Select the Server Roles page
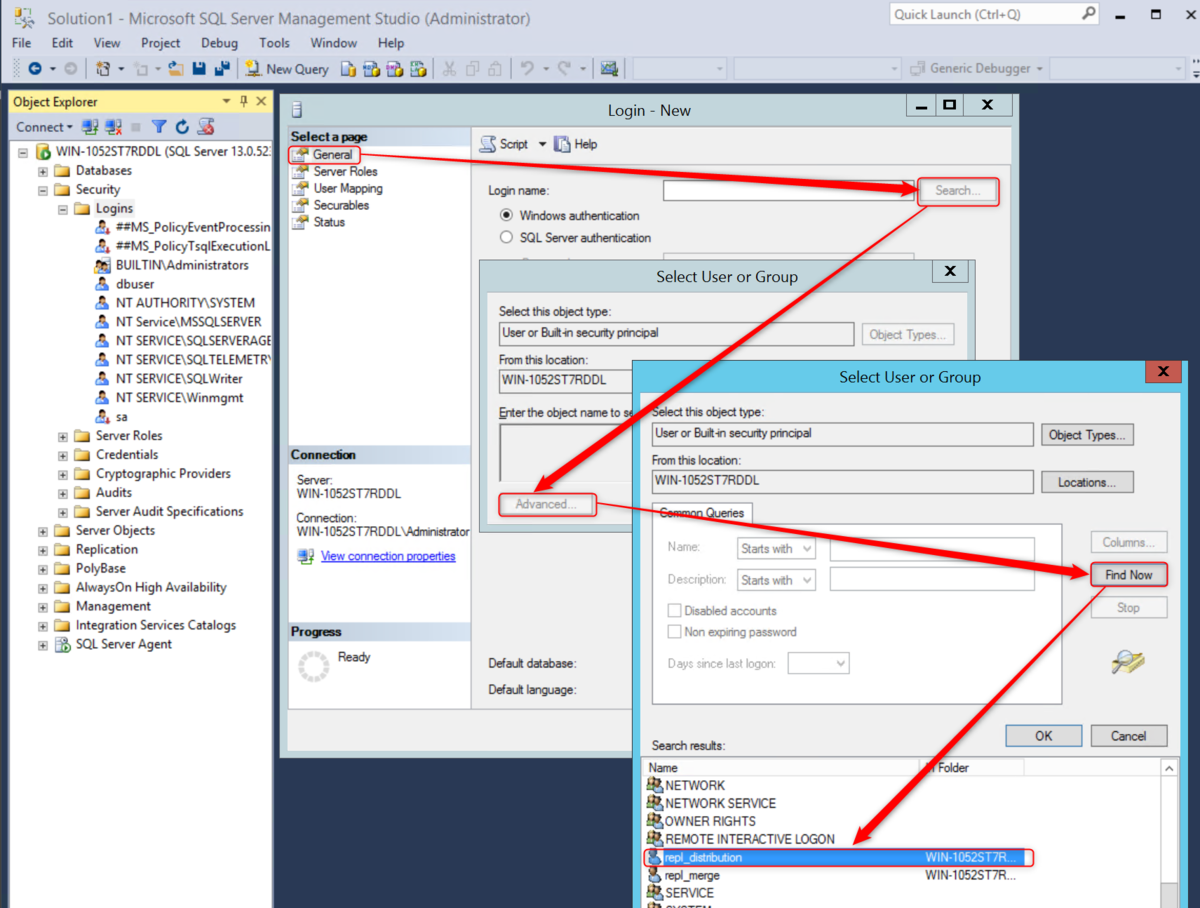Viewport: 1200px width, 908px height. pyautogui.click(x=345, y=171)
